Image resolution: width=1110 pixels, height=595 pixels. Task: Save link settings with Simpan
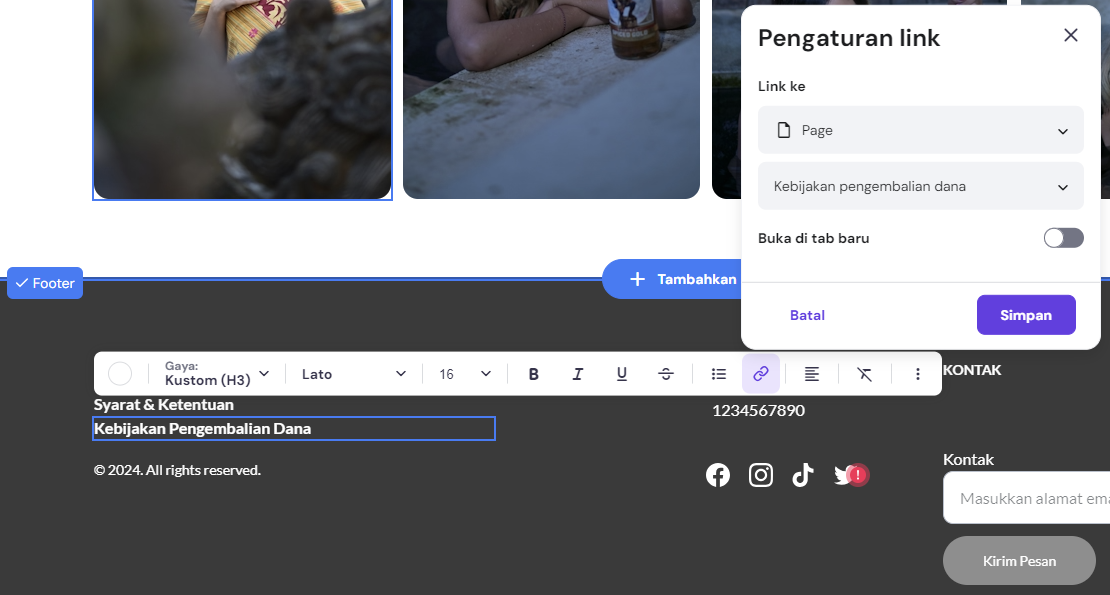1026,315
